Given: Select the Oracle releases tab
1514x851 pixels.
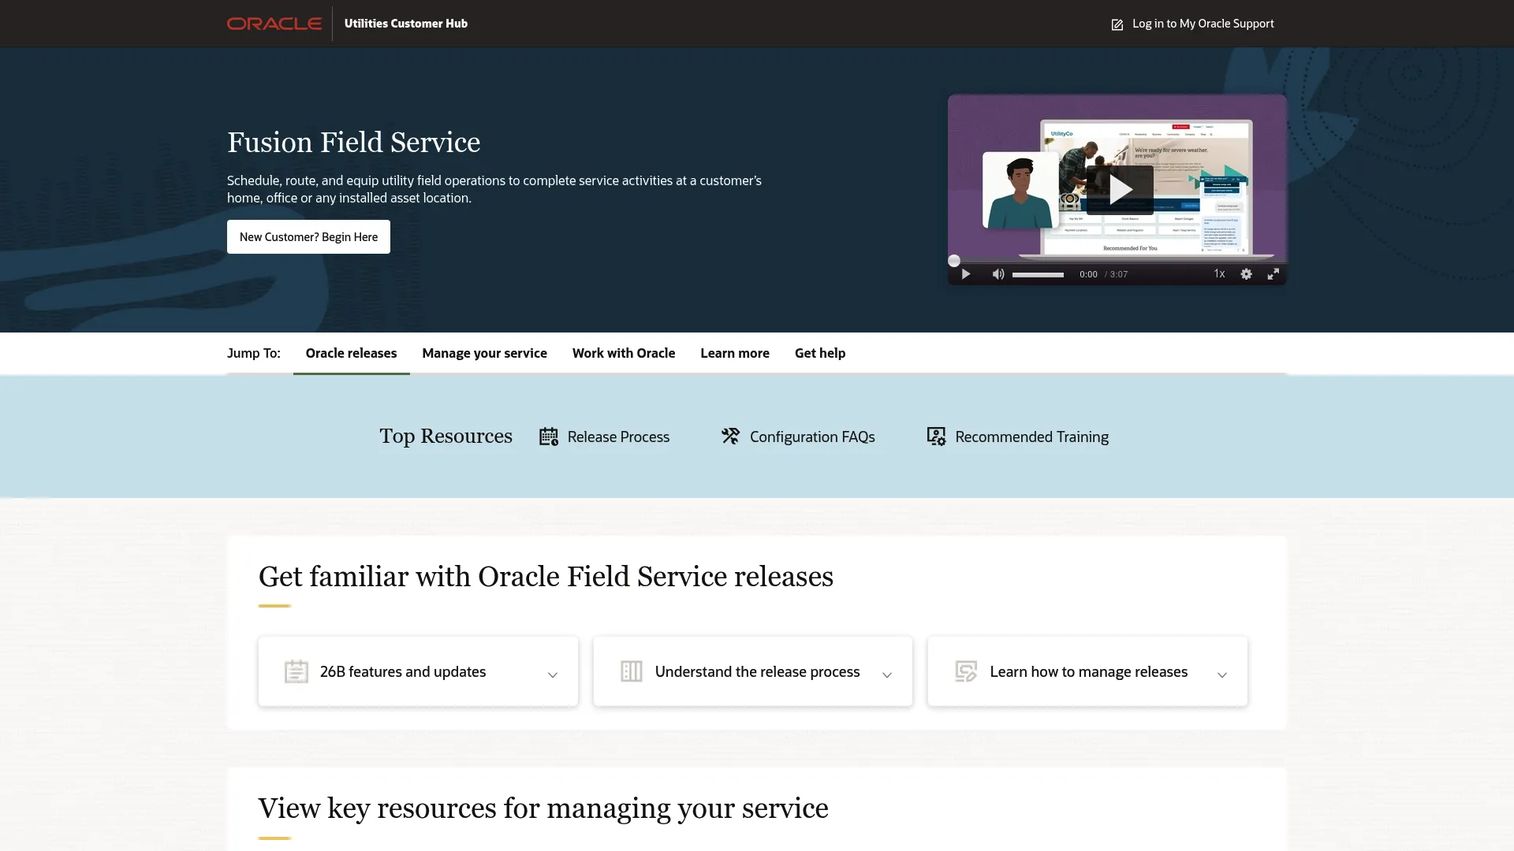Looking at the screenshot, I should point(351,353).
